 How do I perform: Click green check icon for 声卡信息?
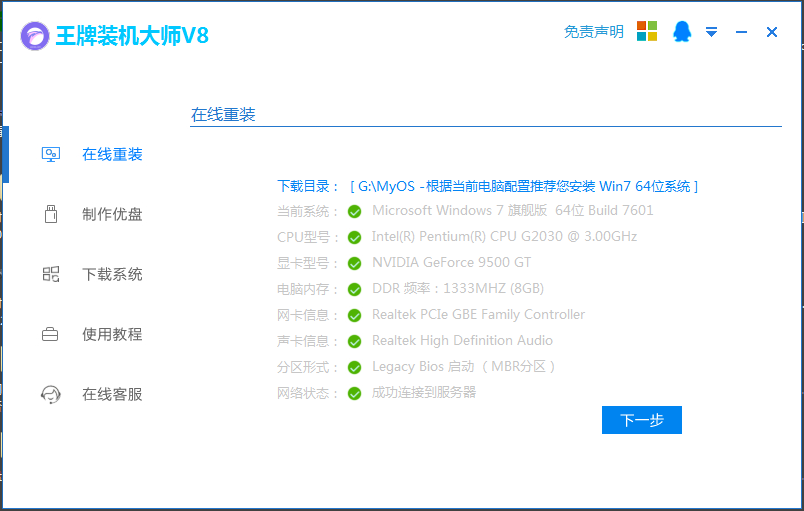point(354,341)
